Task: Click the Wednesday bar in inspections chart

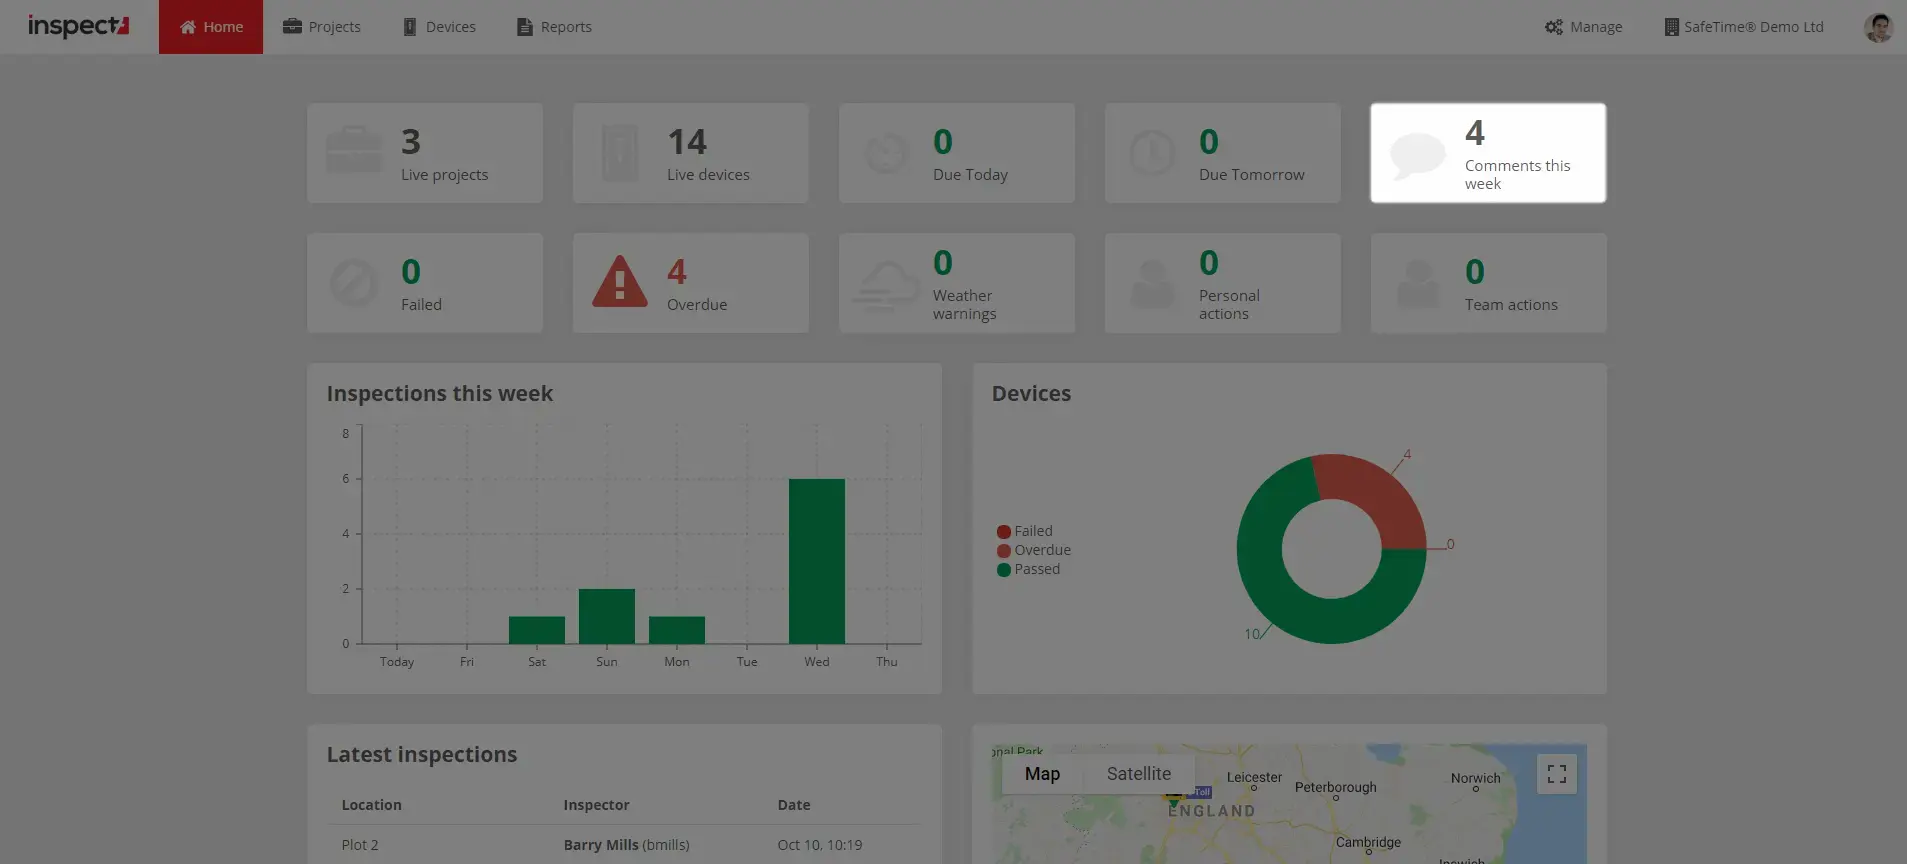Action: pos(816,560)
